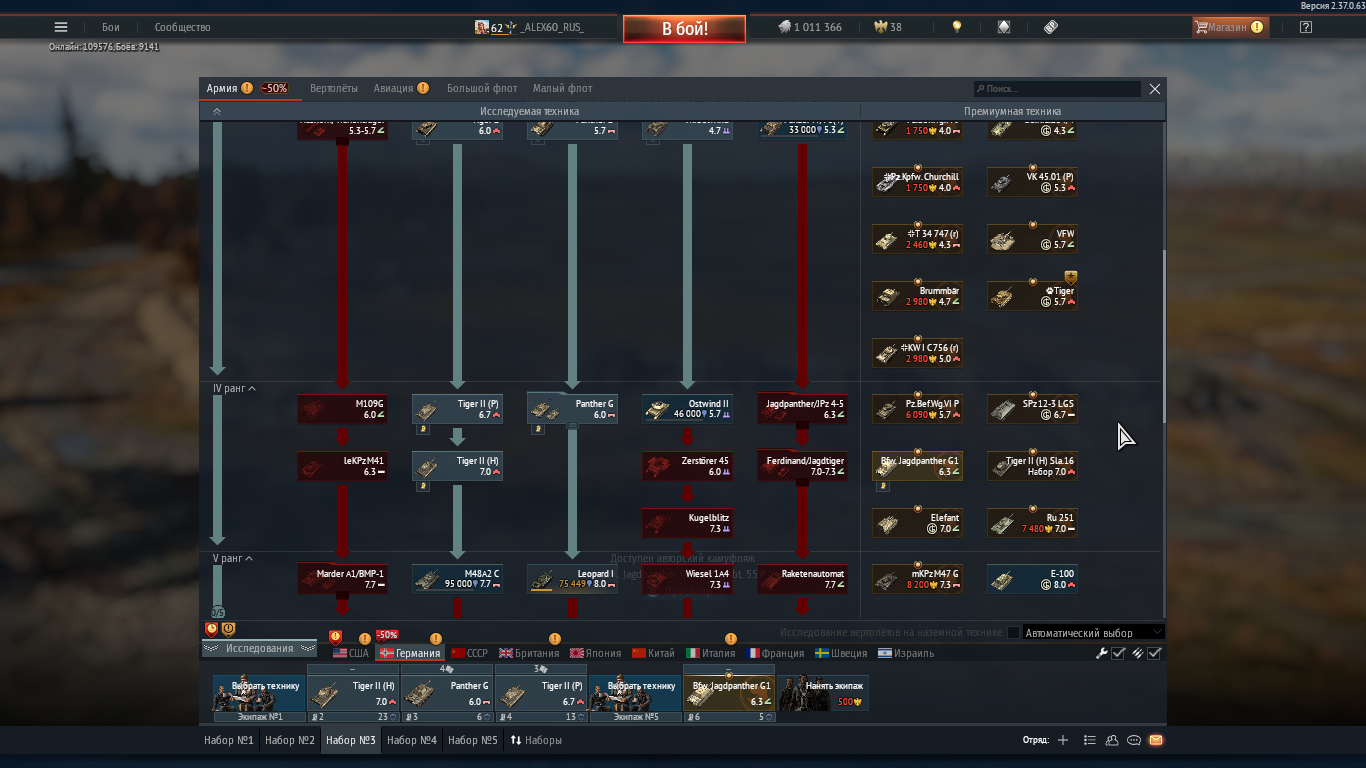Open the Исследования research button
The height and width of the screenshot is (768, 1366).
tap(259, 649)
